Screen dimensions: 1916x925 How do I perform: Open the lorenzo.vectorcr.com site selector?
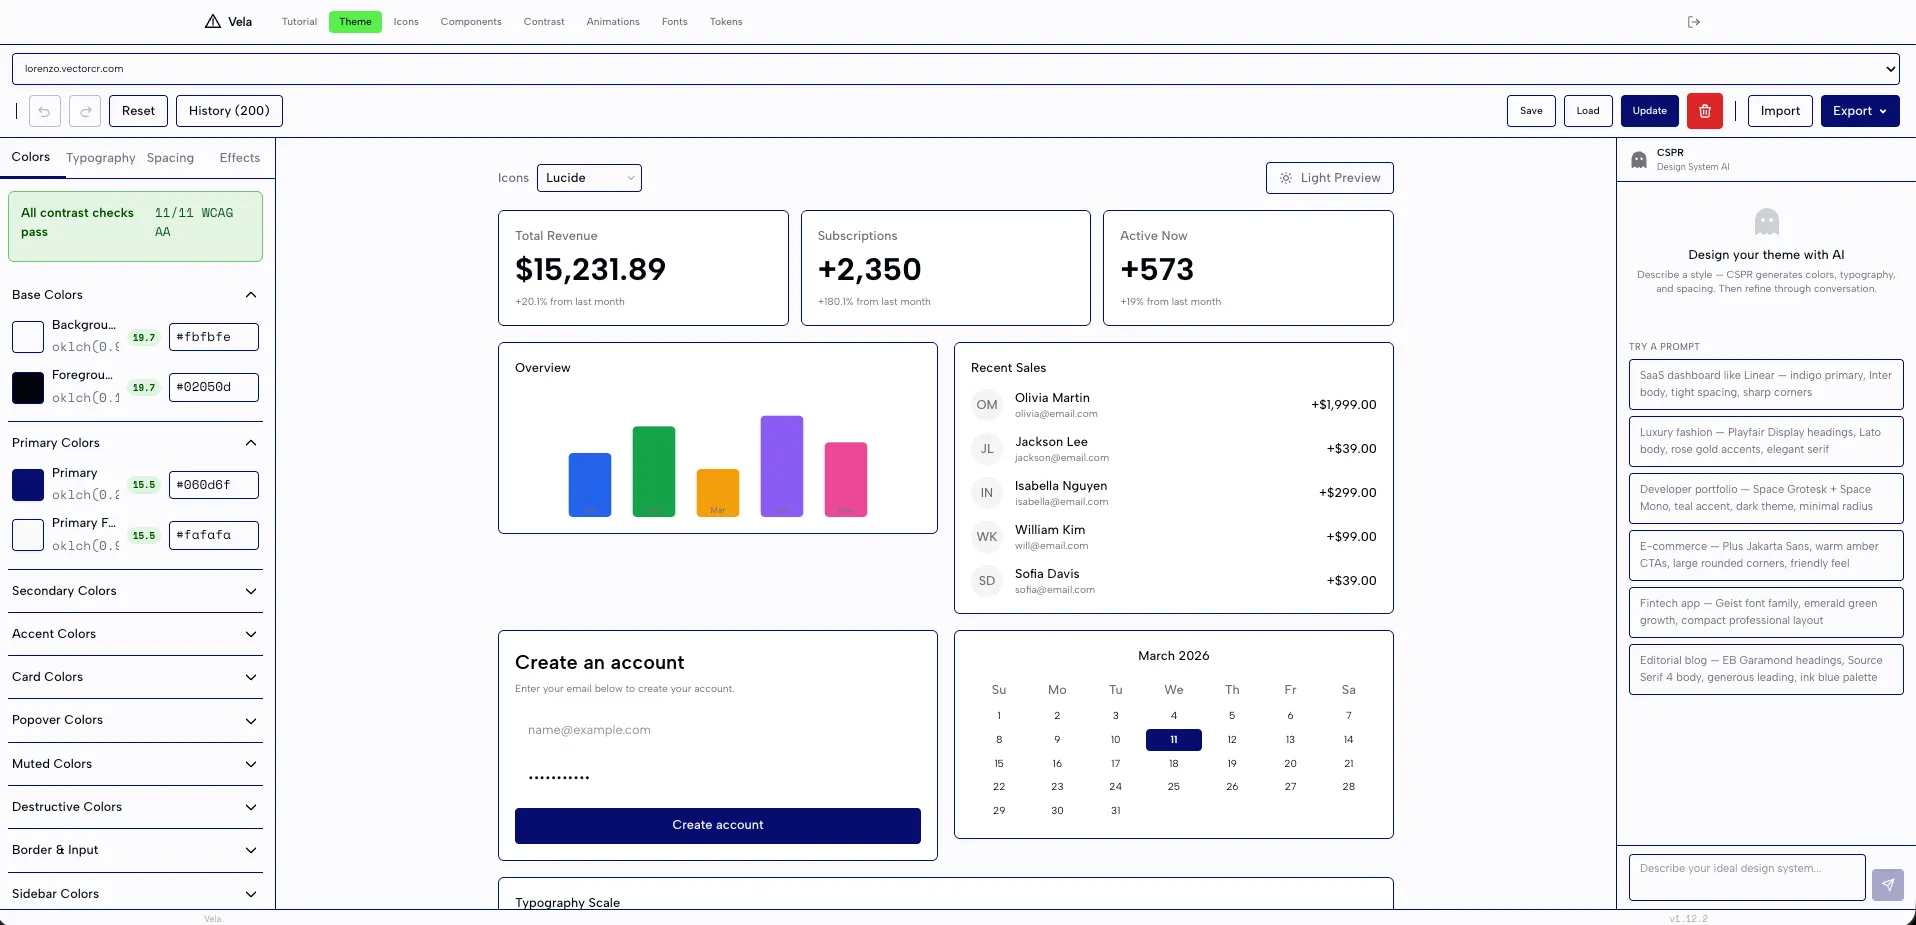pos(955,69)
